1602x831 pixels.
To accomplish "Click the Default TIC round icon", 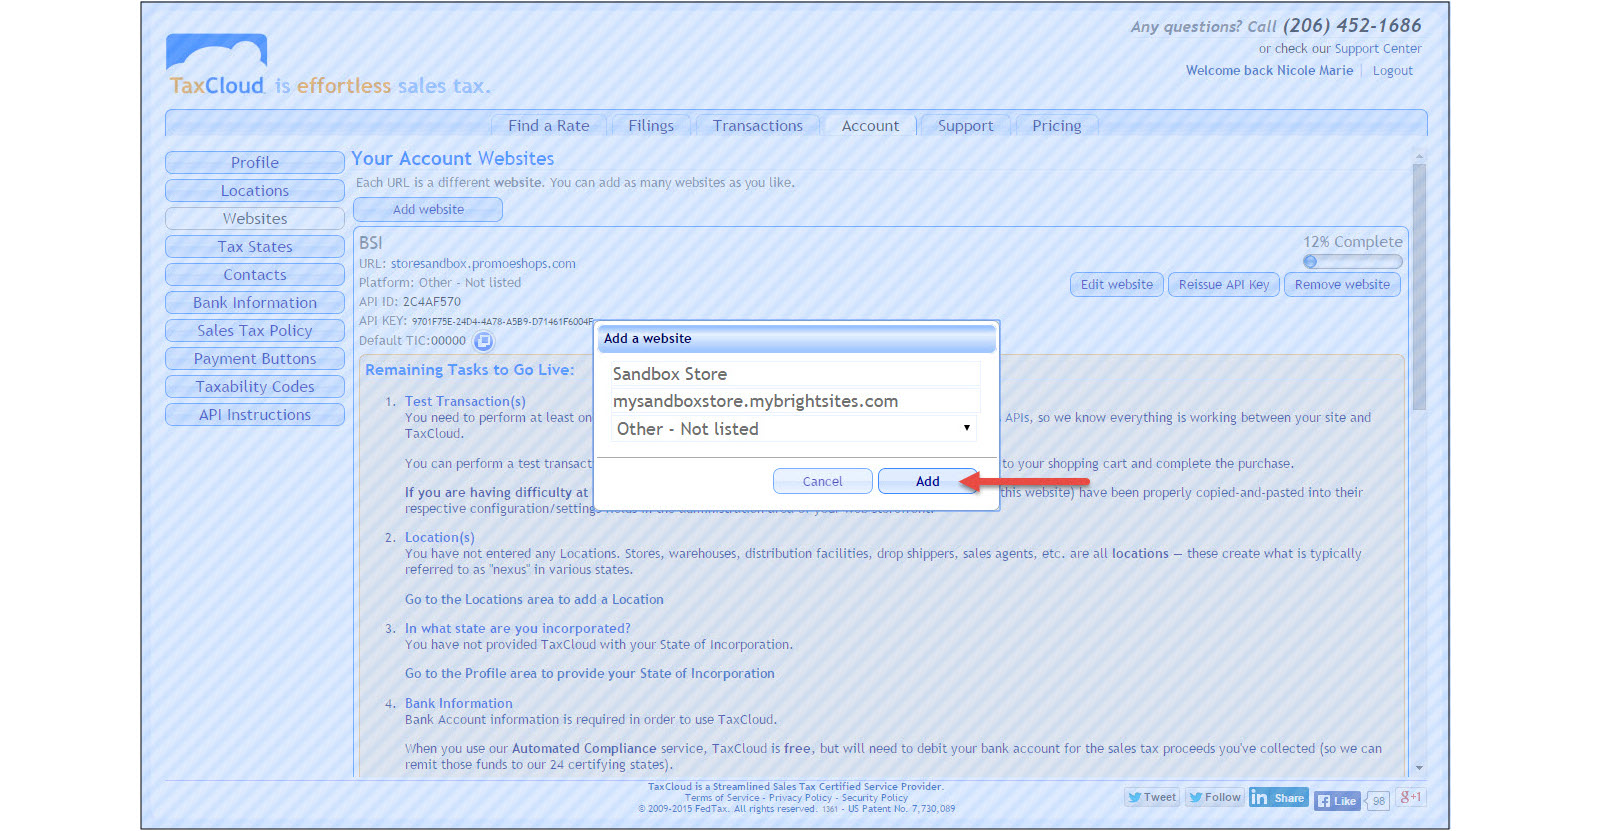I will [x=483, y=341].
